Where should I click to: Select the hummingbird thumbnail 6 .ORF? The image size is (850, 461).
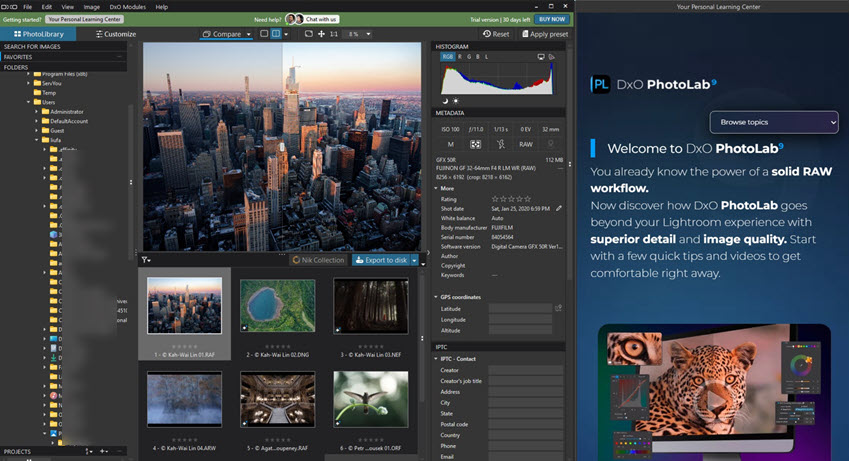(x=371, y=399)
